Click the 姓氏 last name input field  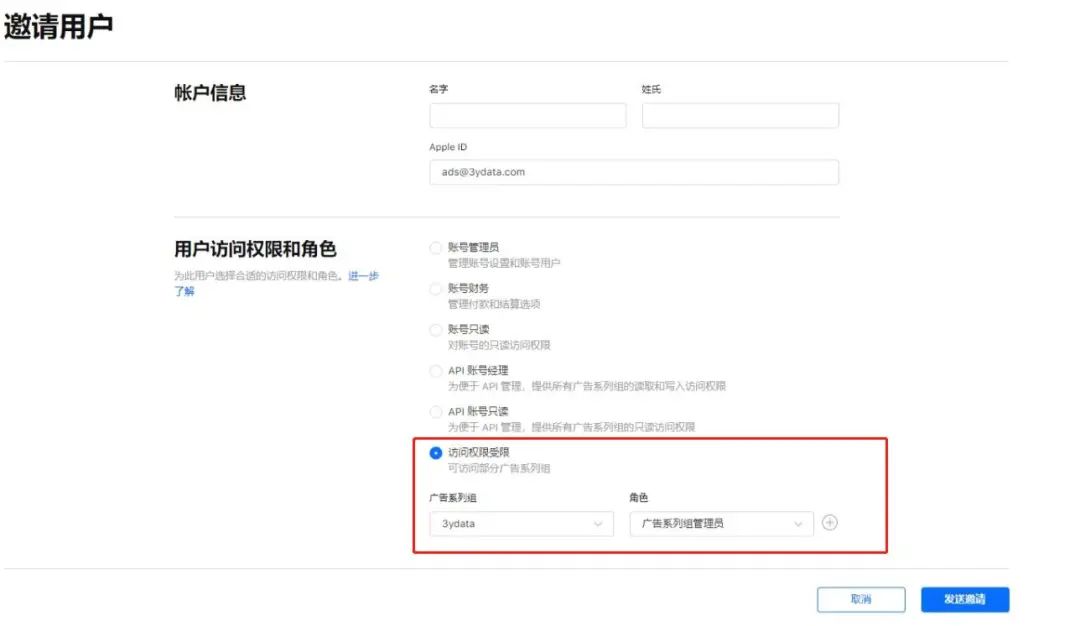tap(740, 115)
